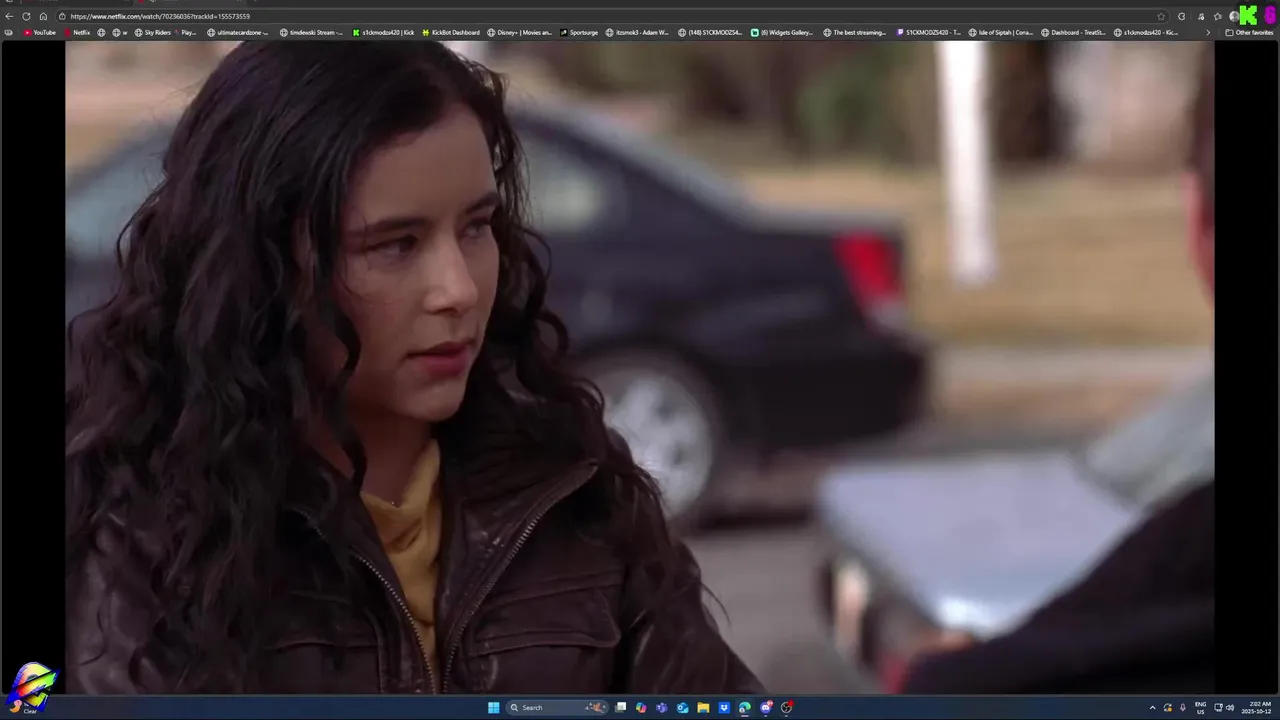Viewport: 1280px width, 720px height.
Task: Add this page to favorites star
Action: click(x=1161, y=16)
